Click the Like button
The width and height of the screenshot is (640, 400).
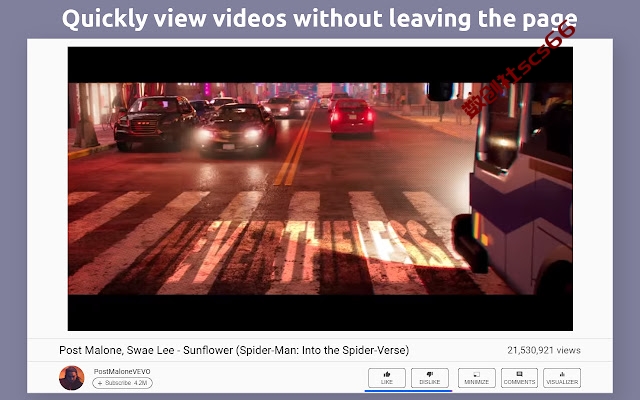tap(387, 378)
